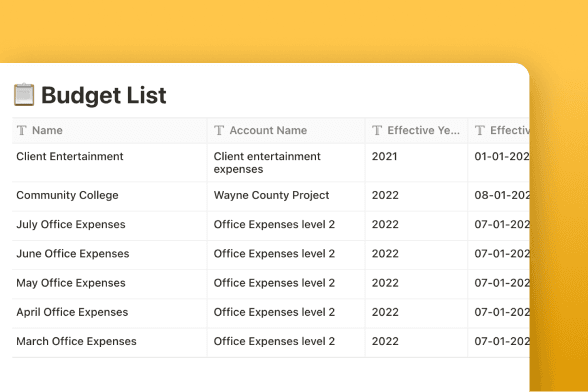The height and width of the screenshot is (392, 588).
Task: Click the March Office Expenses entry
Action: (x=76, y=341)
